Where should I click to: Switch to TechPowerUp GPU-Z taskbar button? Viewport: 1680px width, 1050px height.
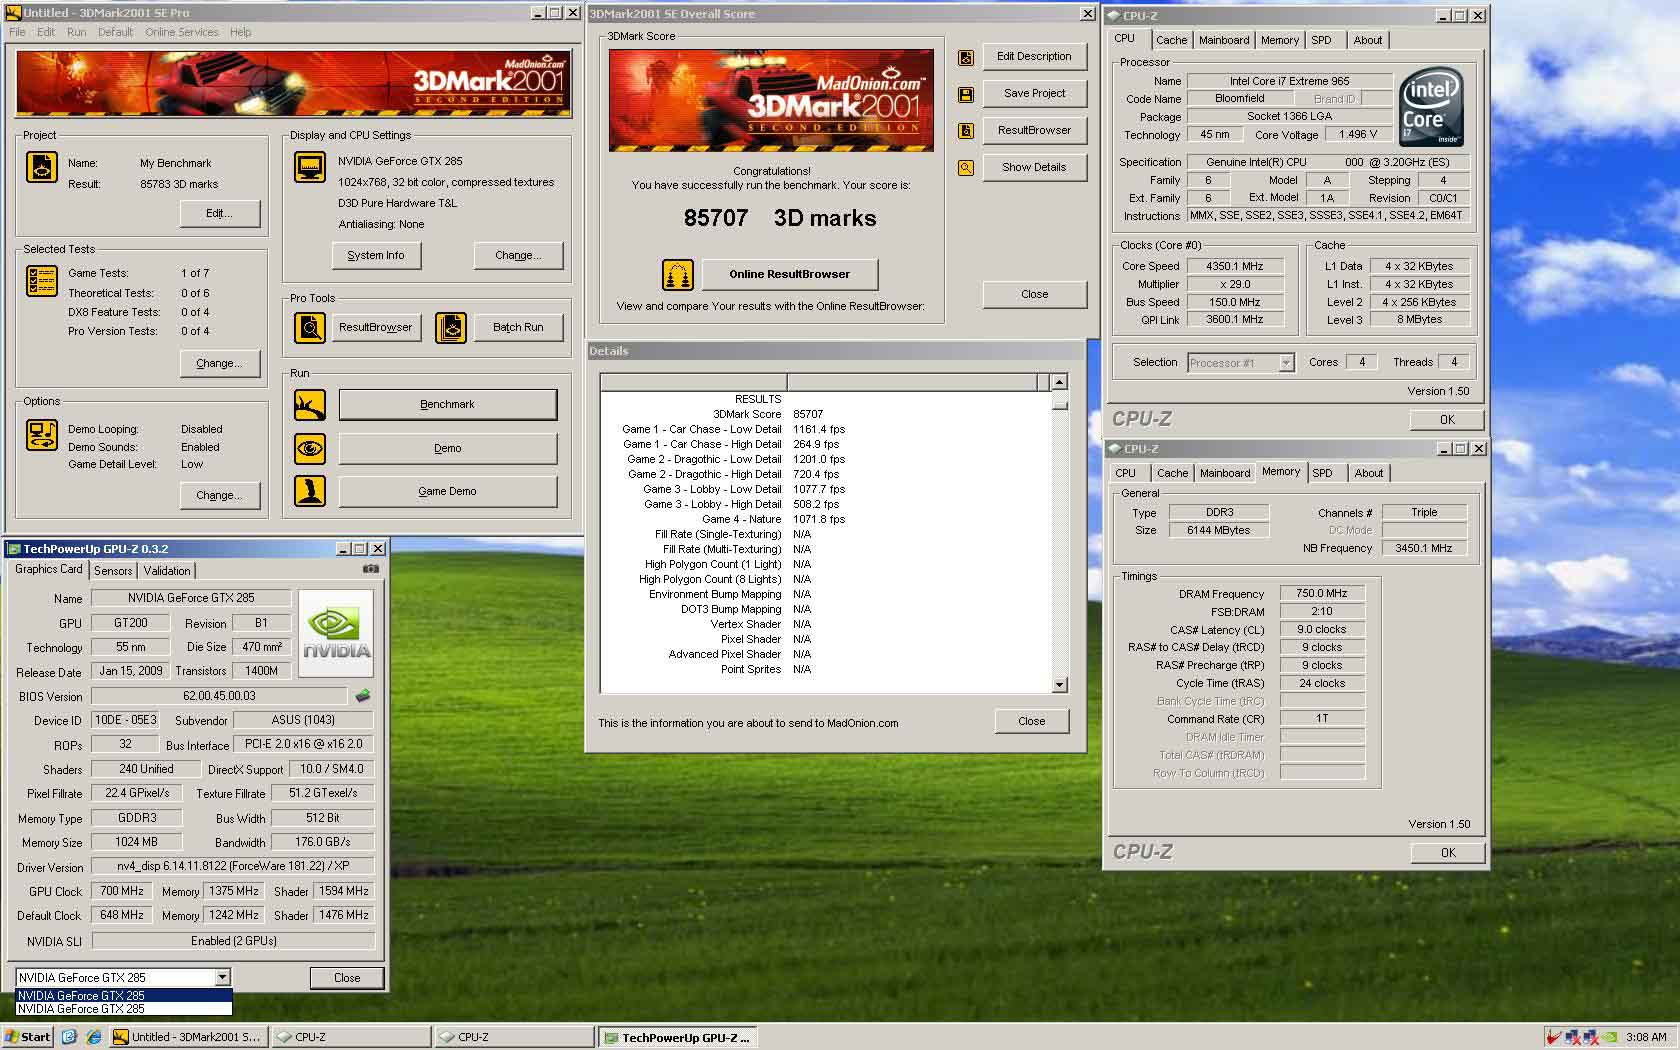(677, 1037)
